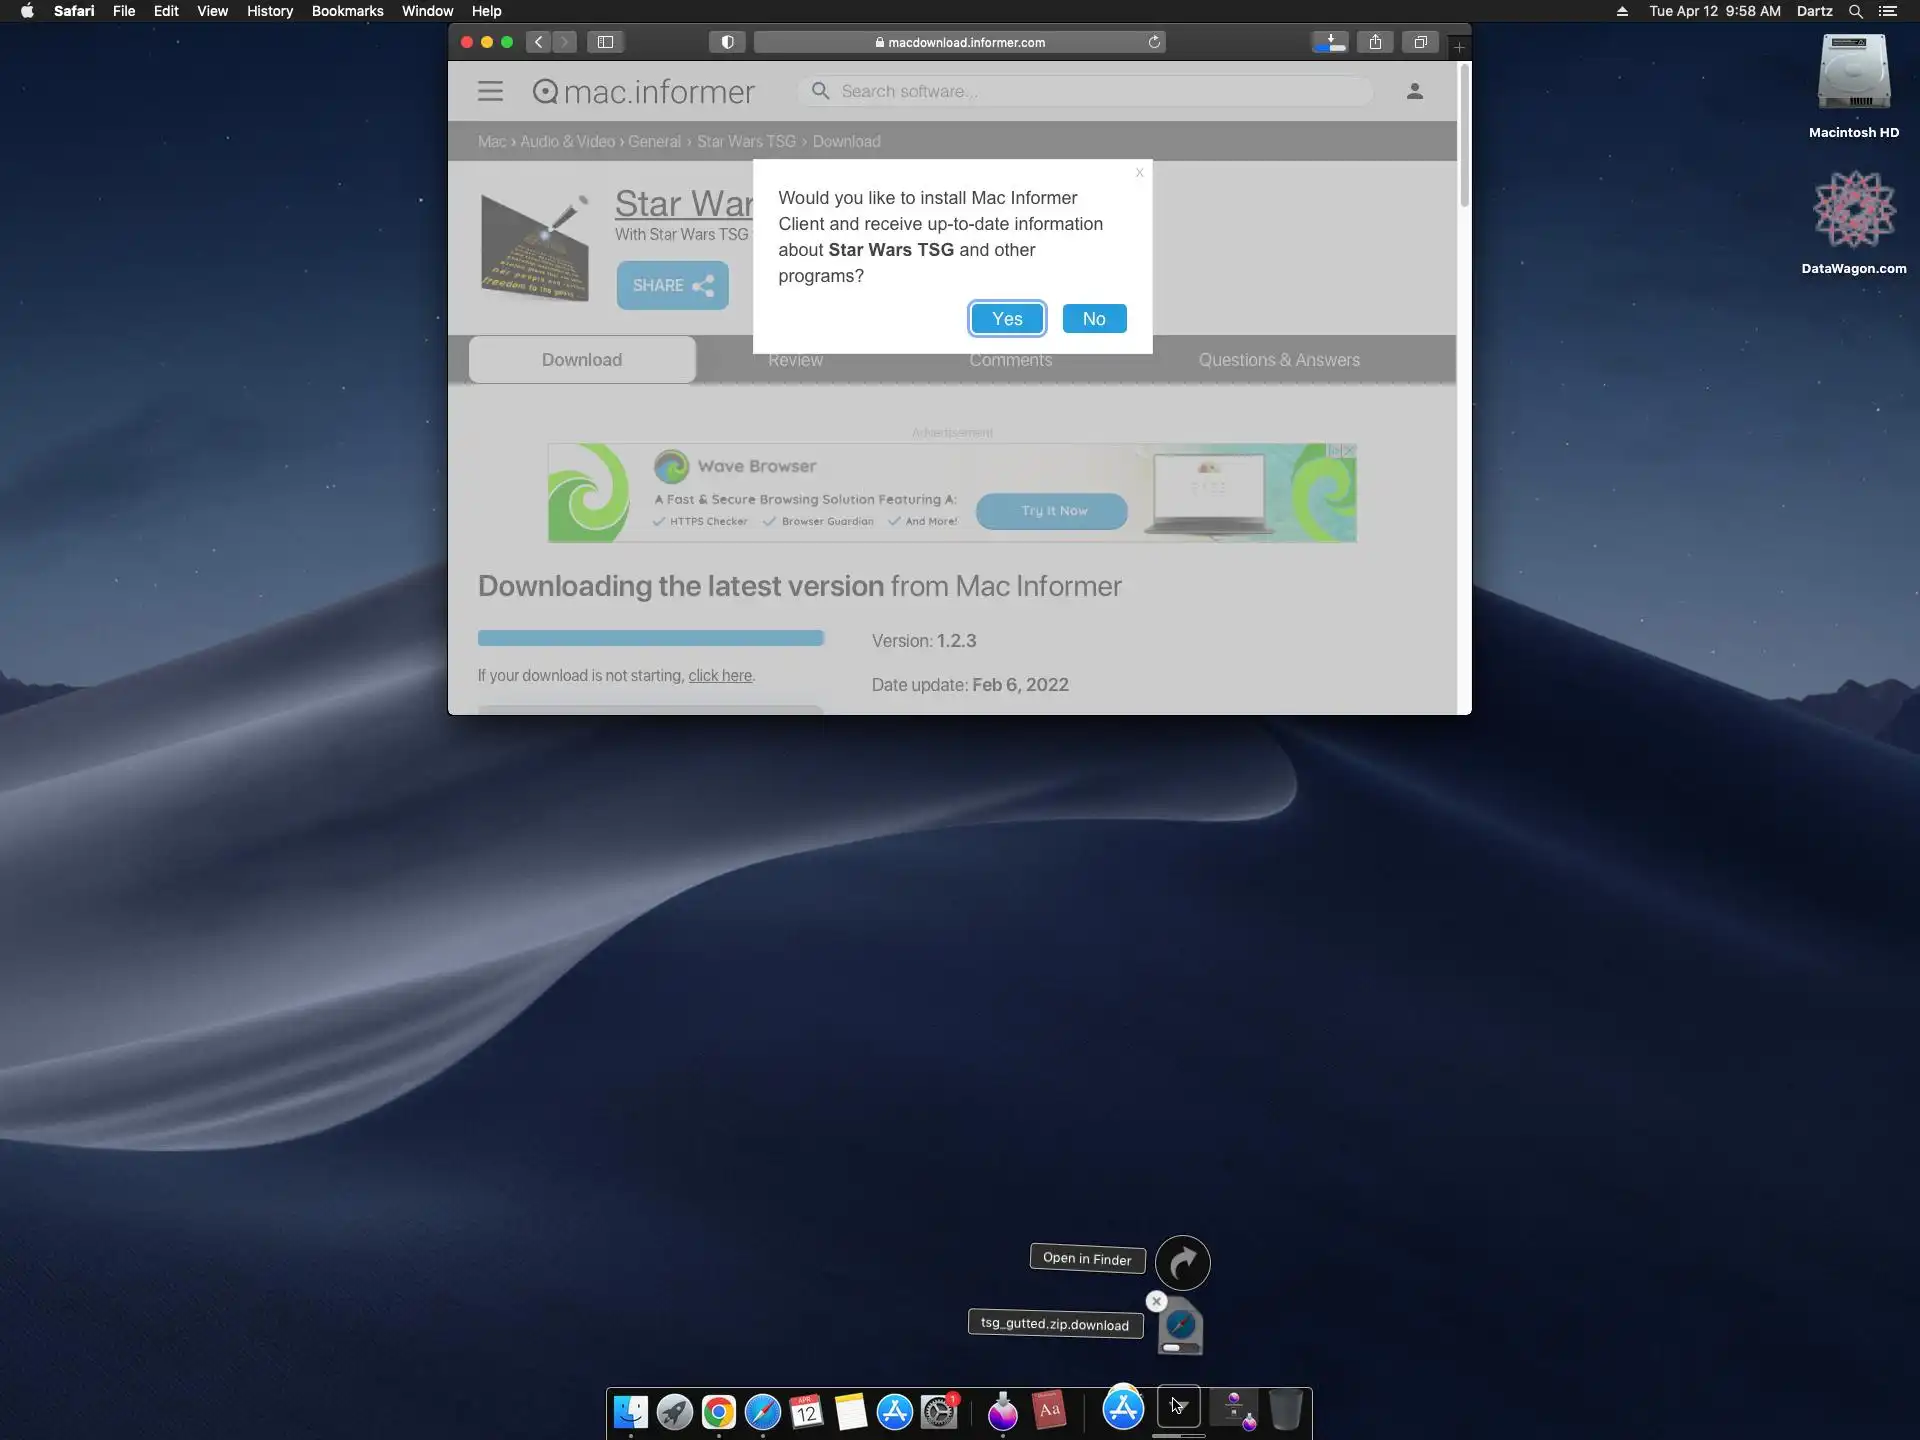This screenshot has height=1440, width=1920.
Task: Close the install prompt with X
Action: (1139, 173)
